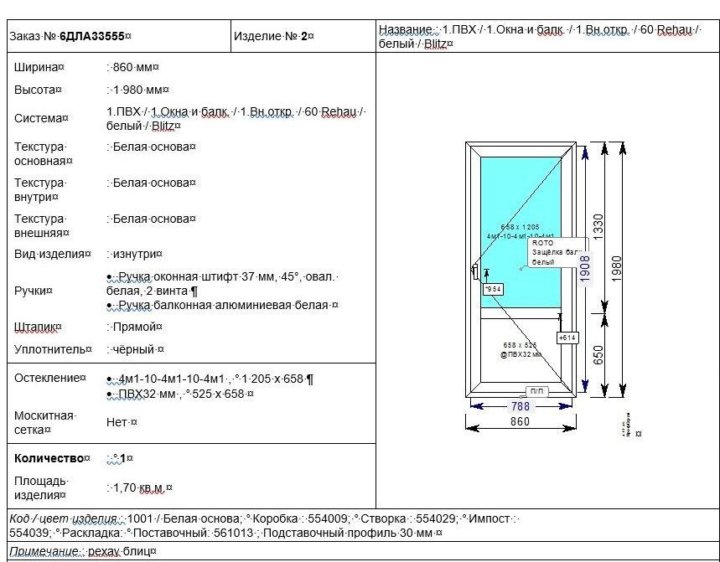Click the Уплотнитель value чёрный
Screen dimensions: 720x562
pos(136,349)
